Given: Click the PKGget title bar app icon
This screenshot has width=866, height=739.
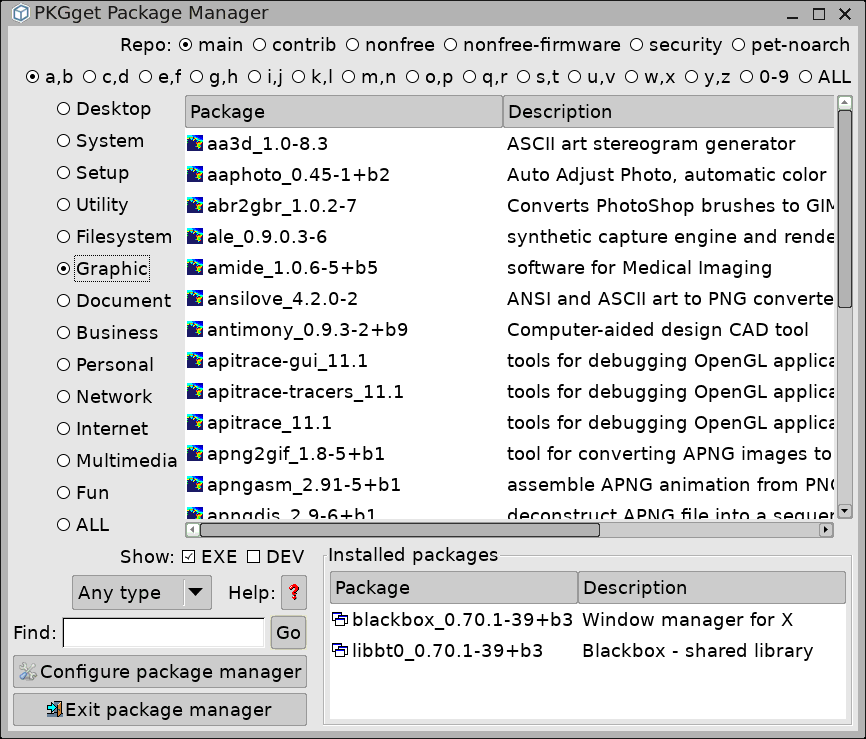Looking at the screenshot, I should click(x=20, y=13).
